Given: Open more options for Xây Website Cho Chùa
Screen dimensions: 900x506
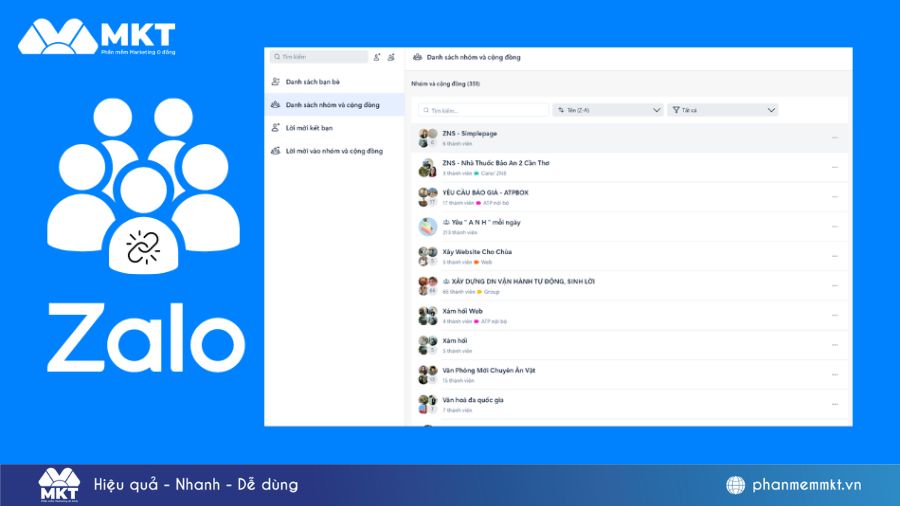Looking at the screenshot, I should tap(835, 256).
